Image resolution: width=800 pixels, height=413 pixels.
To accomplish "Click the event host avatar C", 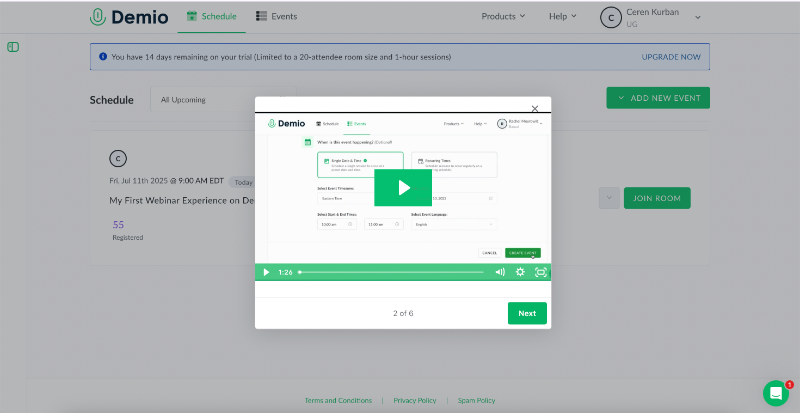I will click(x=118, y=159).
